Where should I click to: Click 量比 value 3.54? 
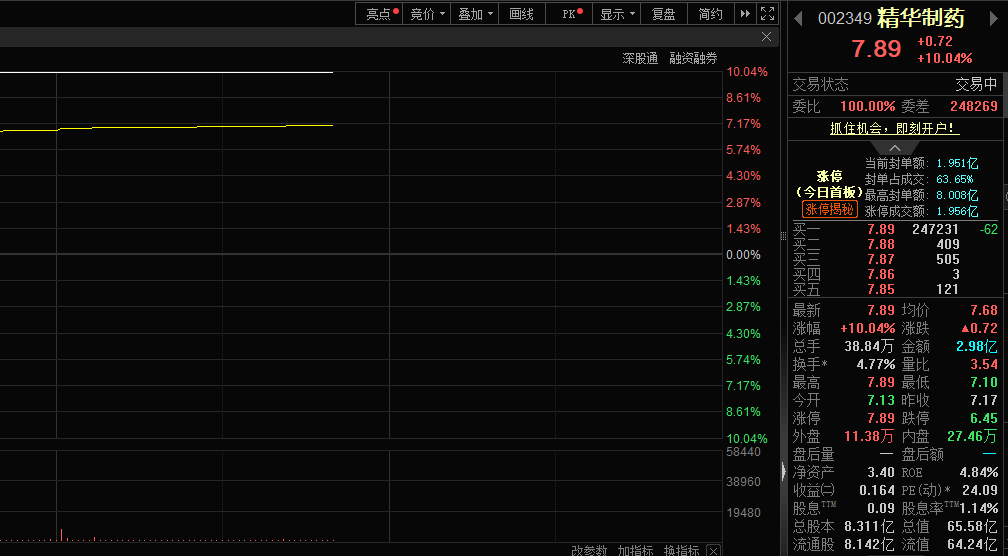click(x=984, y=364)
